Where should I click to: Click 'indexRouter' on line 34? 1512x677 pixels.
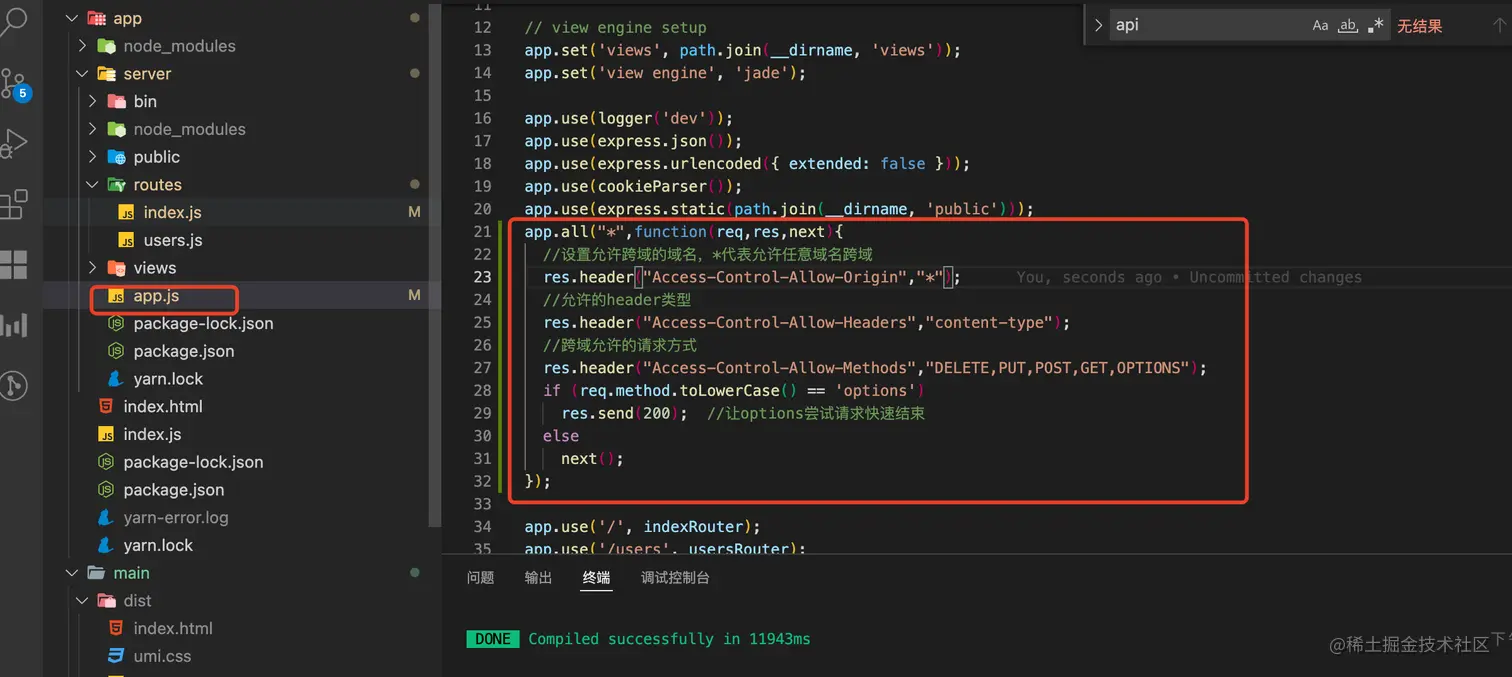pos(693,526)
